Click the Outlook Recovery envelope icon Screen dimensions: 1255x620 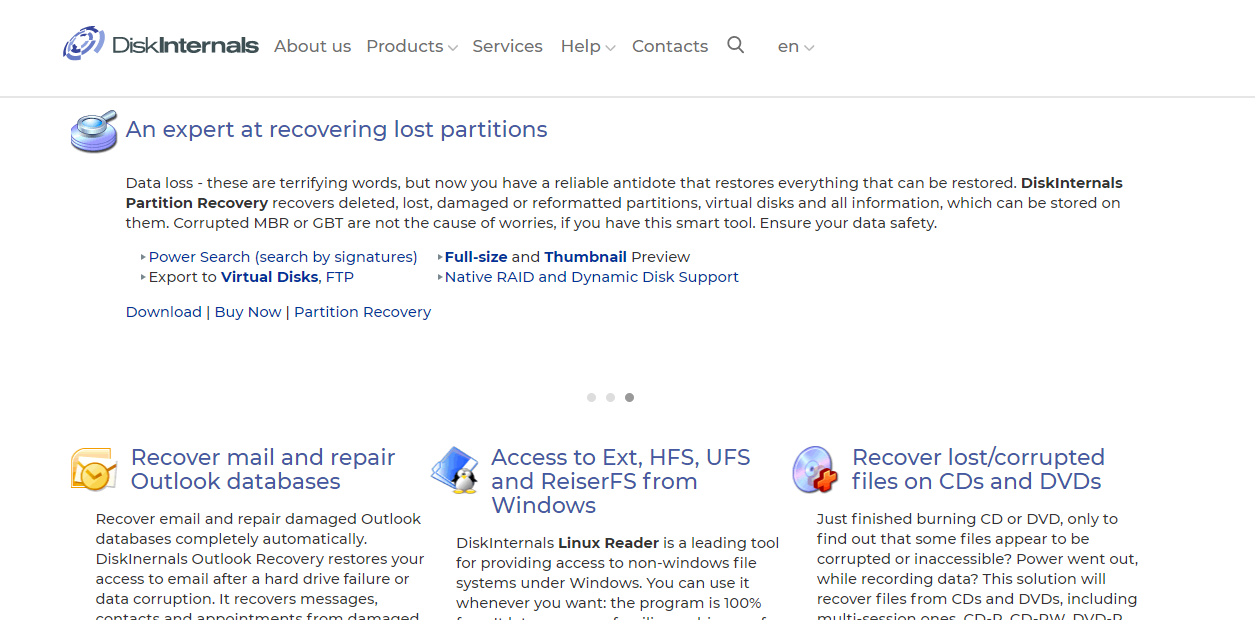pos(94,469)
